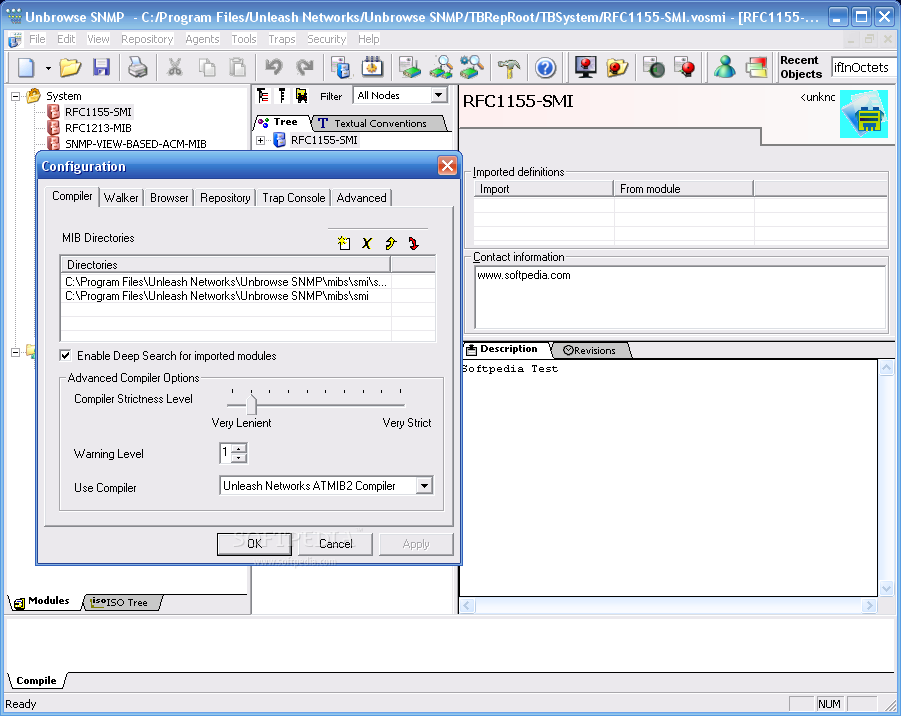
Task: Click the folder with red light icon
Action: [x=617, y=67]
